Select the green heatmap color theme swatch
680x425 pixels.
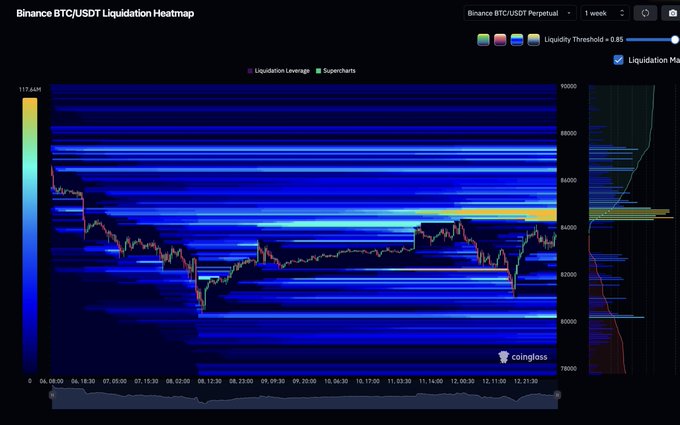483,39
